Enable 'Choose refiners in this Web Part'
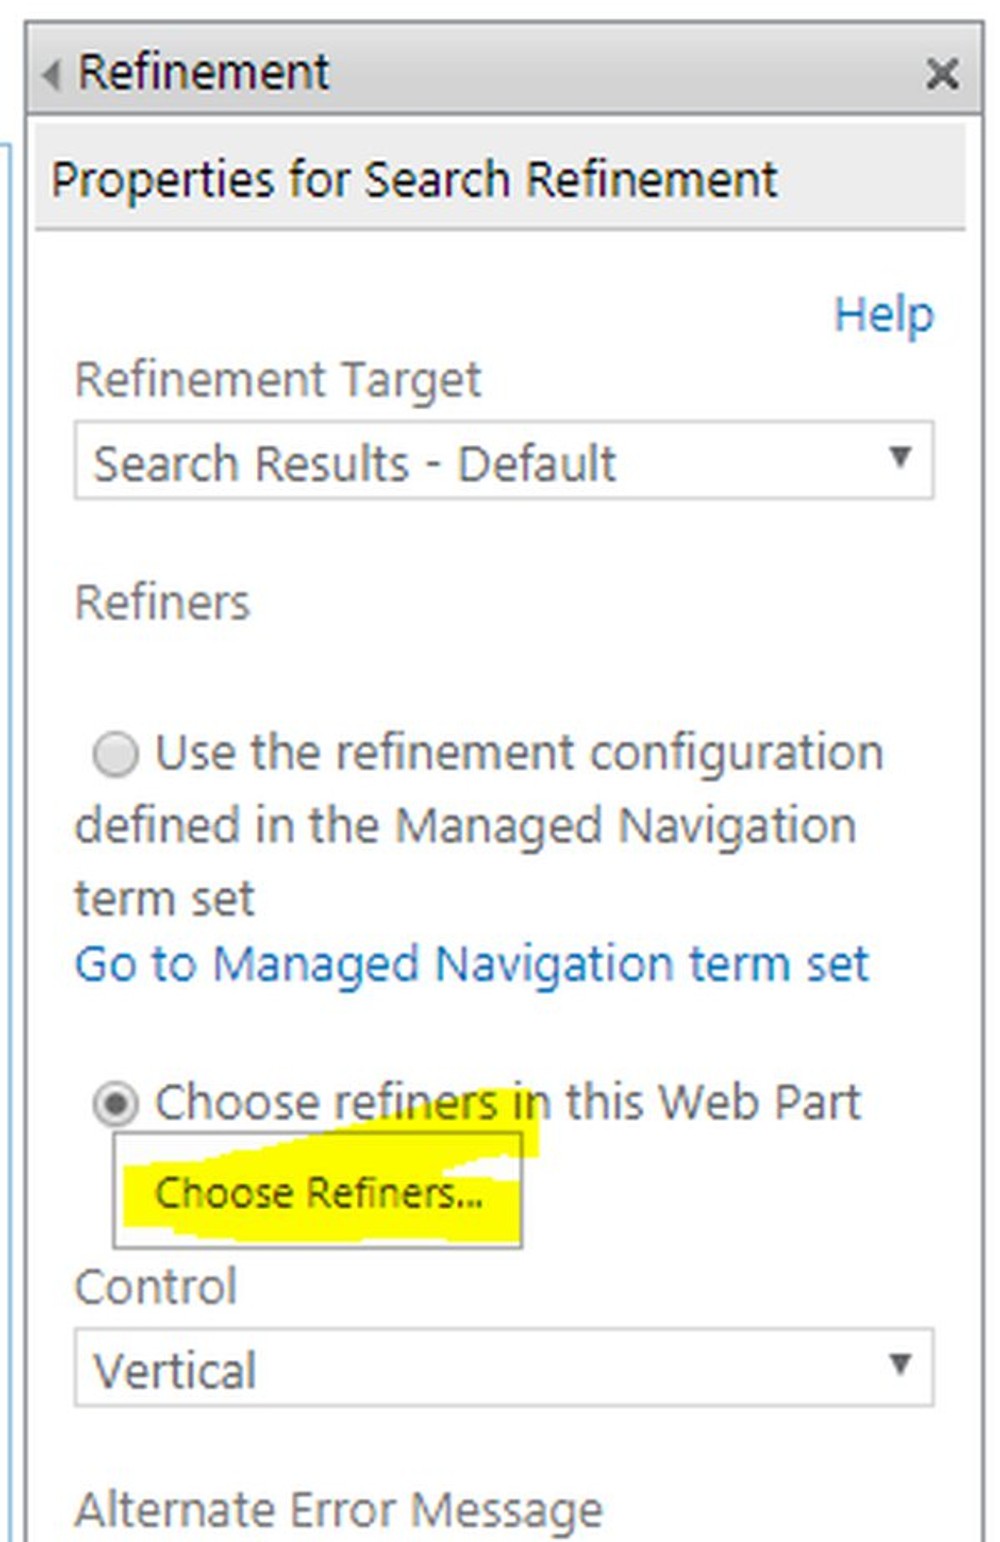The width and height of the screenshot is (1000, 1542). [115, 1103]
